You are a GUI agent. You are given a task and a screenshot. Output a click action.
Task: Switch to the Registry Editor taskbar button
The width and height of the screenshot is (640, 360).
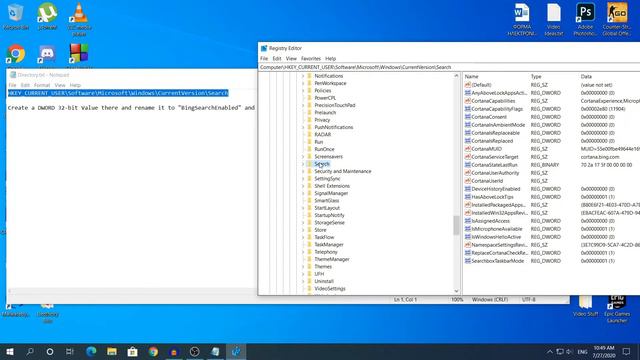click(x=236, y=351)
